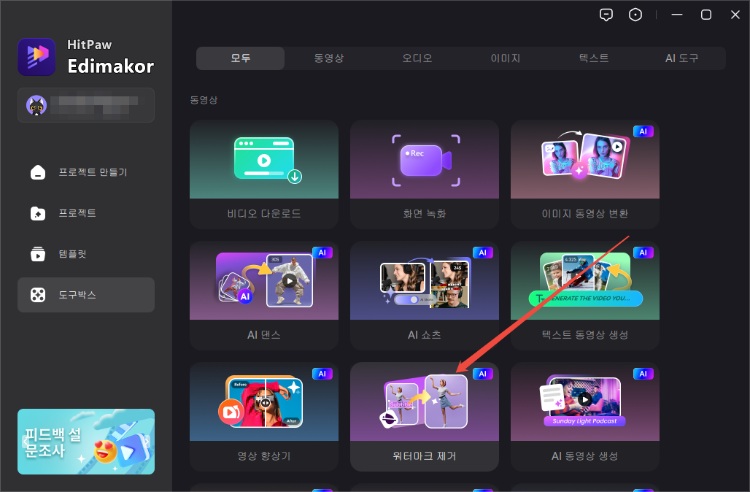Switch to the 텍스트 tab

coord(594,58)
